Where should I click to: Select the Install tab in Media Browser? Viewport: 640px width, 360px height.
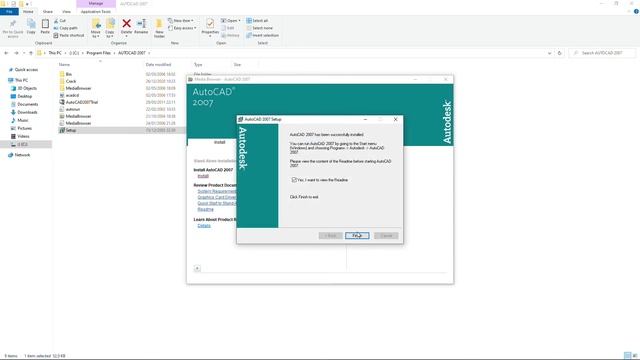[220, 142]
